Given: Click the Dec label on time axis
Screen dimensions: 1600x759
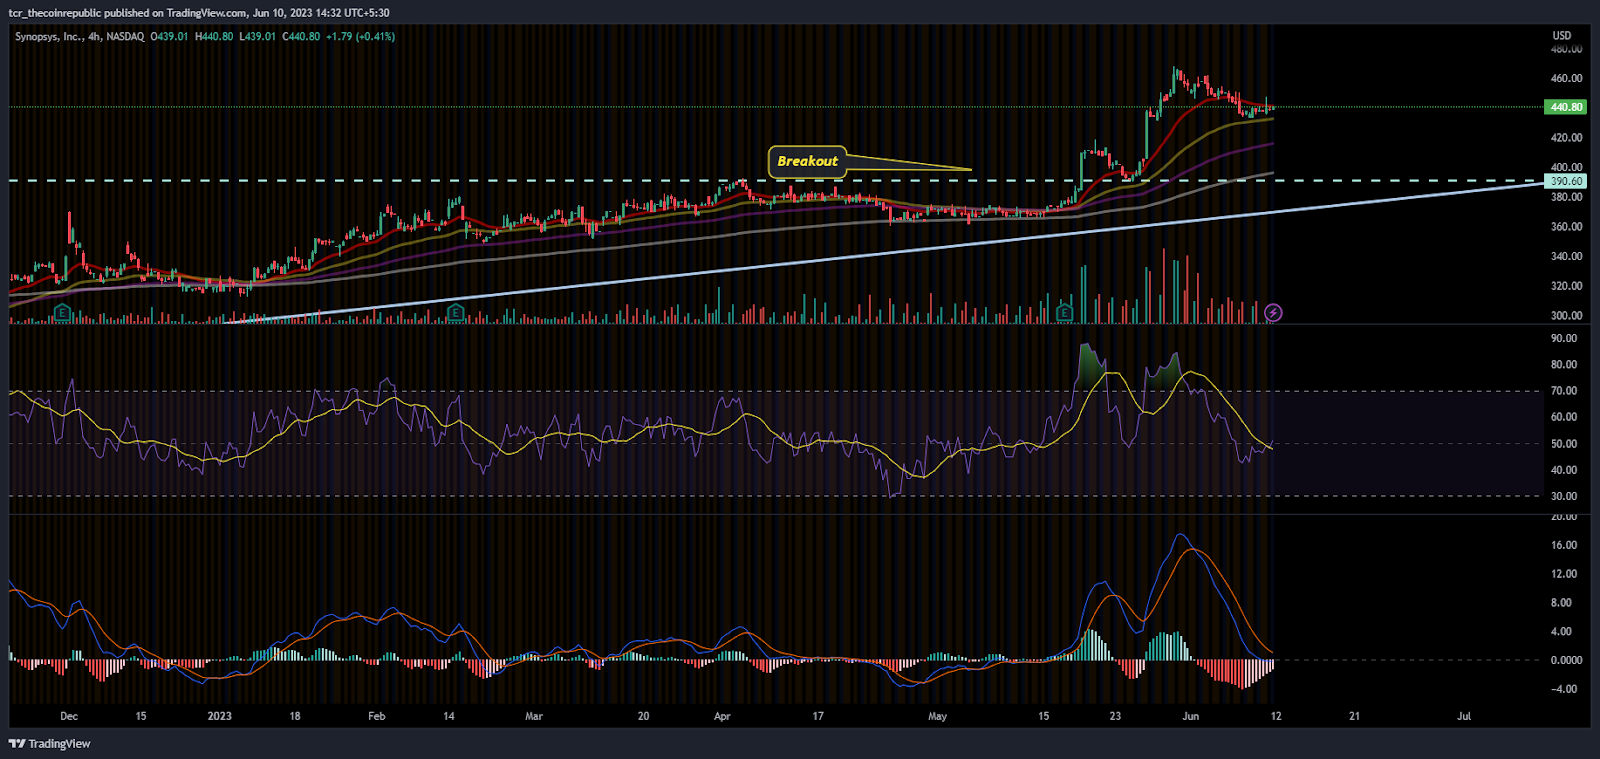Looking at the screenshot, I should 69,716.
